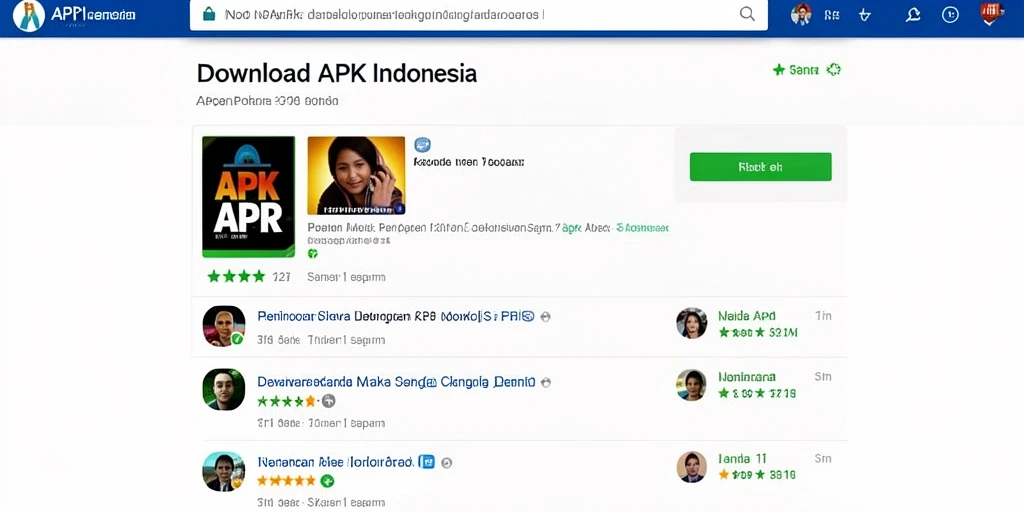Click the circled clock icon in the header

pyautogui.click(x=950, y=14)
